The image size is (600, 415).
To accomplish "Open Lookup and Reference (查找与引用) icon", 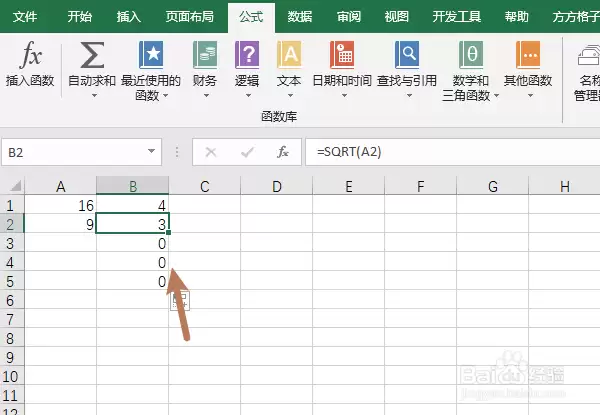I will 407,55.
